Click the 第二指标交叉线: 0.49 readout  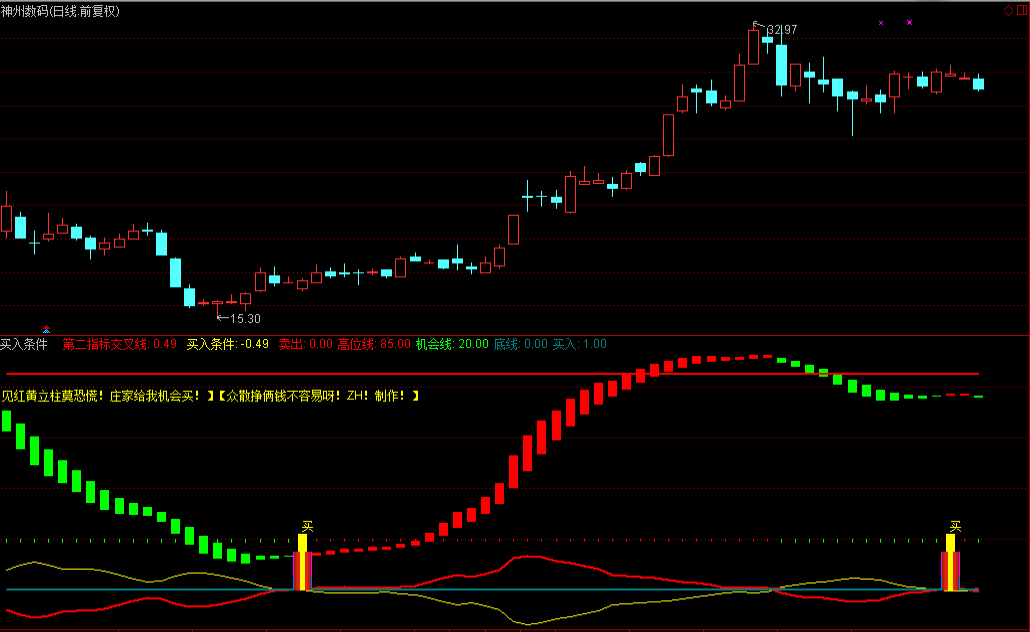(120, 344)
